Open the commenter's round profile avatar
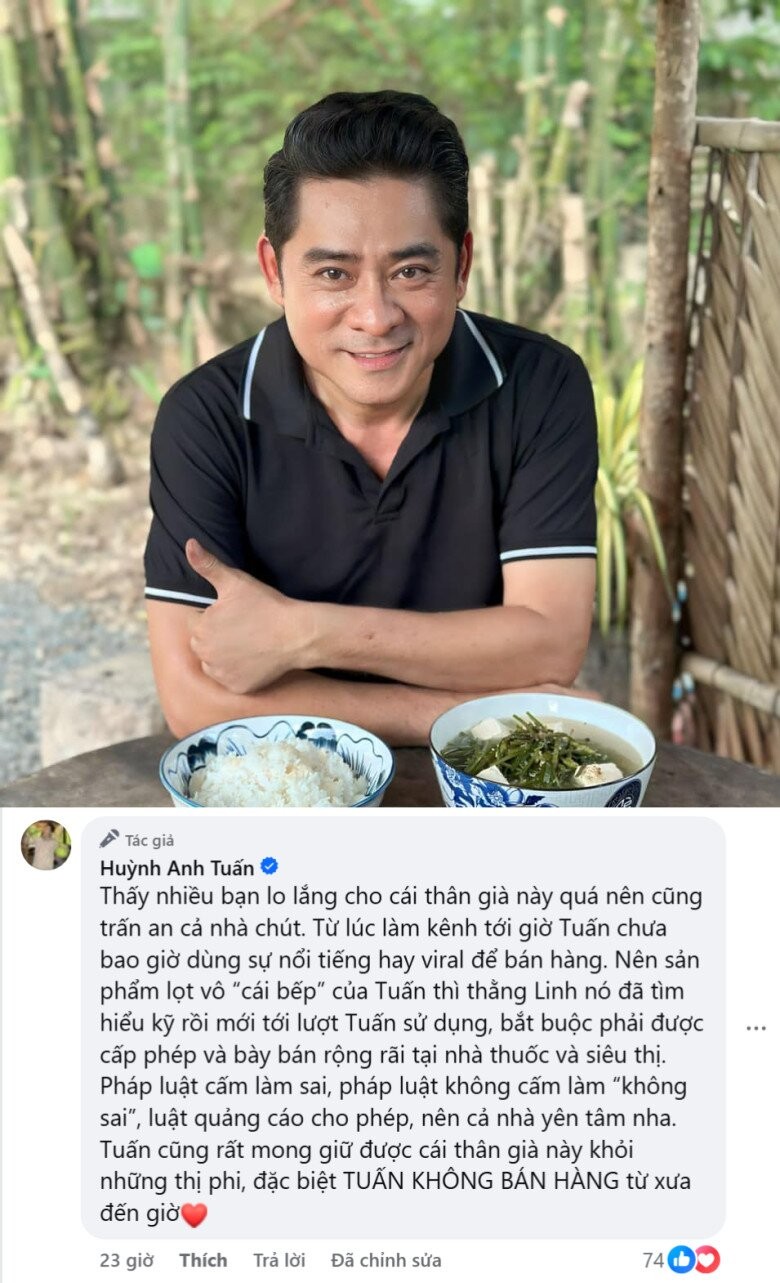 [x=46, y=845]
